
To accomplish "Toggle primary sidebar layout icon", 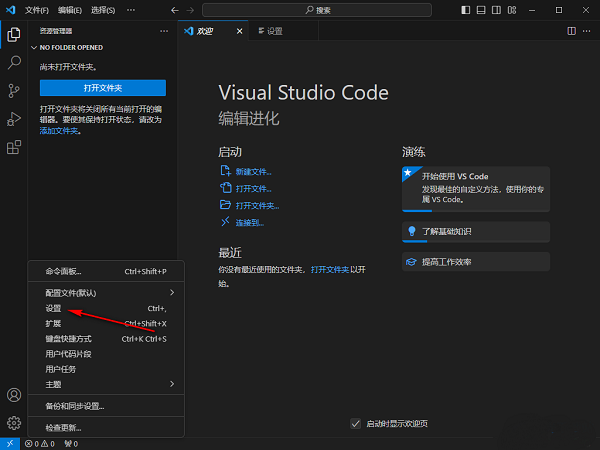I will pos(468,9).
